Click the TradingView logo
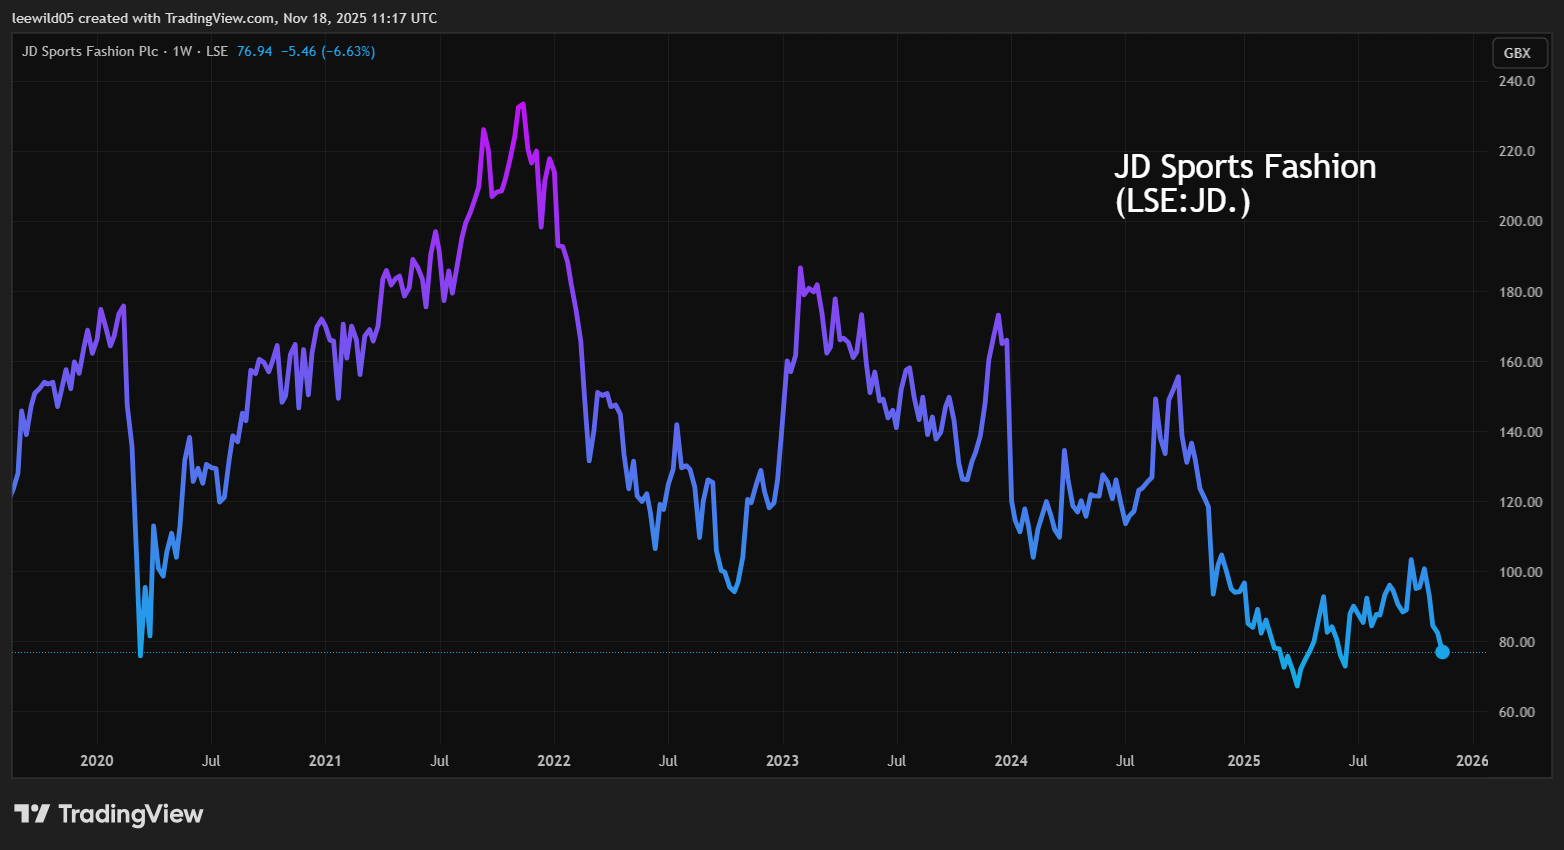Viewport: 1564px width, 850px height. [x=108, y=813]
